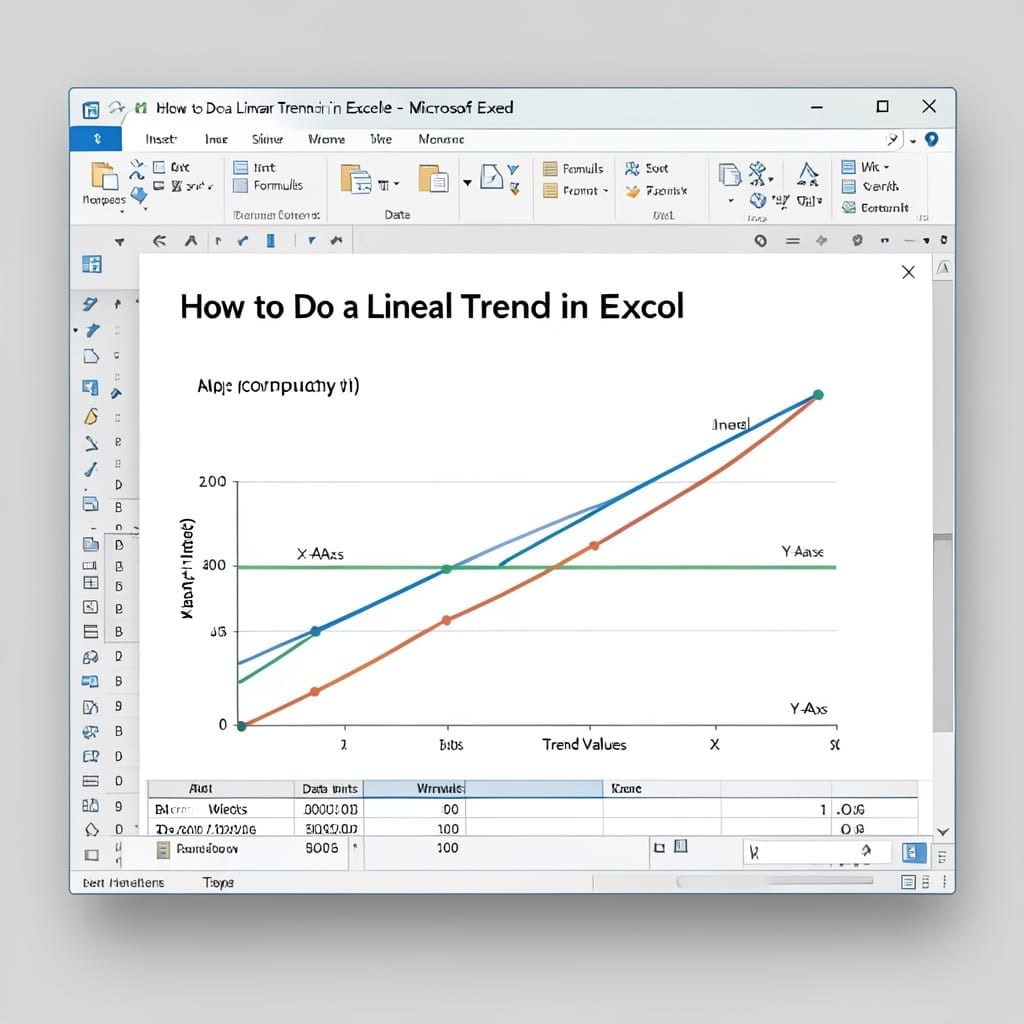
Task: Click the 'Data bnts' column header
Action: pos(329,788)
